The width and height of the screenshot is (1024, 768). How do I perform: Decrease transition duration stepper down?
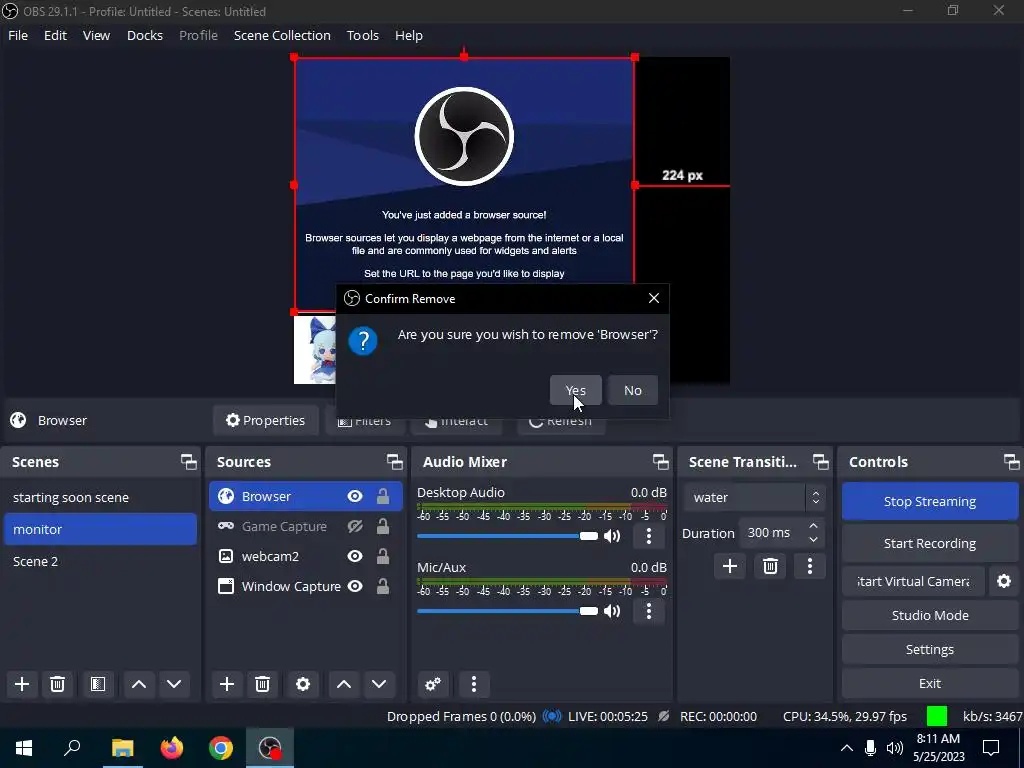point(813,539)
